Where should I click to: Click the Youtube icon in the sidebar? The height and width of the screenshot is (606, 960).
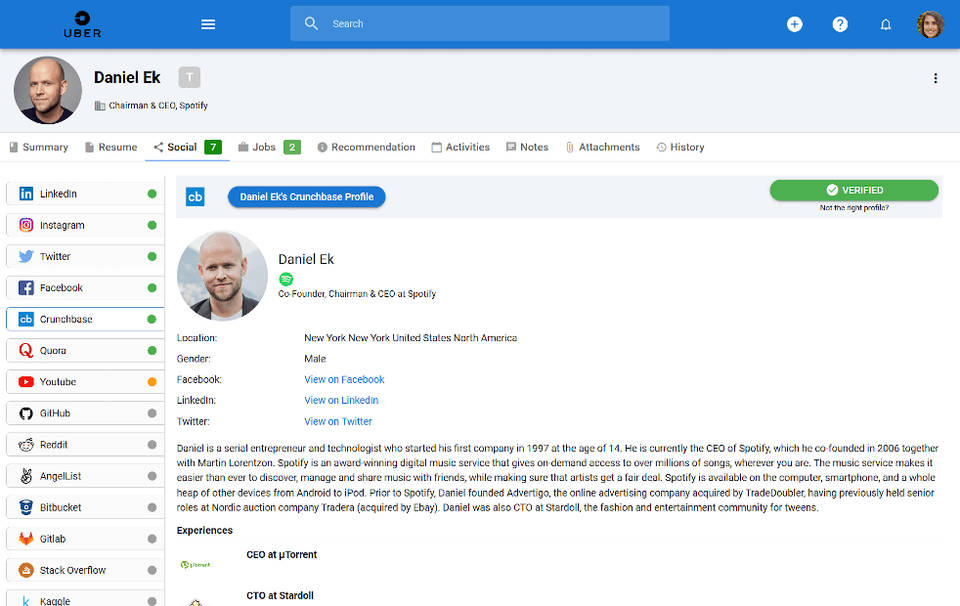click(x=25, y=381)
